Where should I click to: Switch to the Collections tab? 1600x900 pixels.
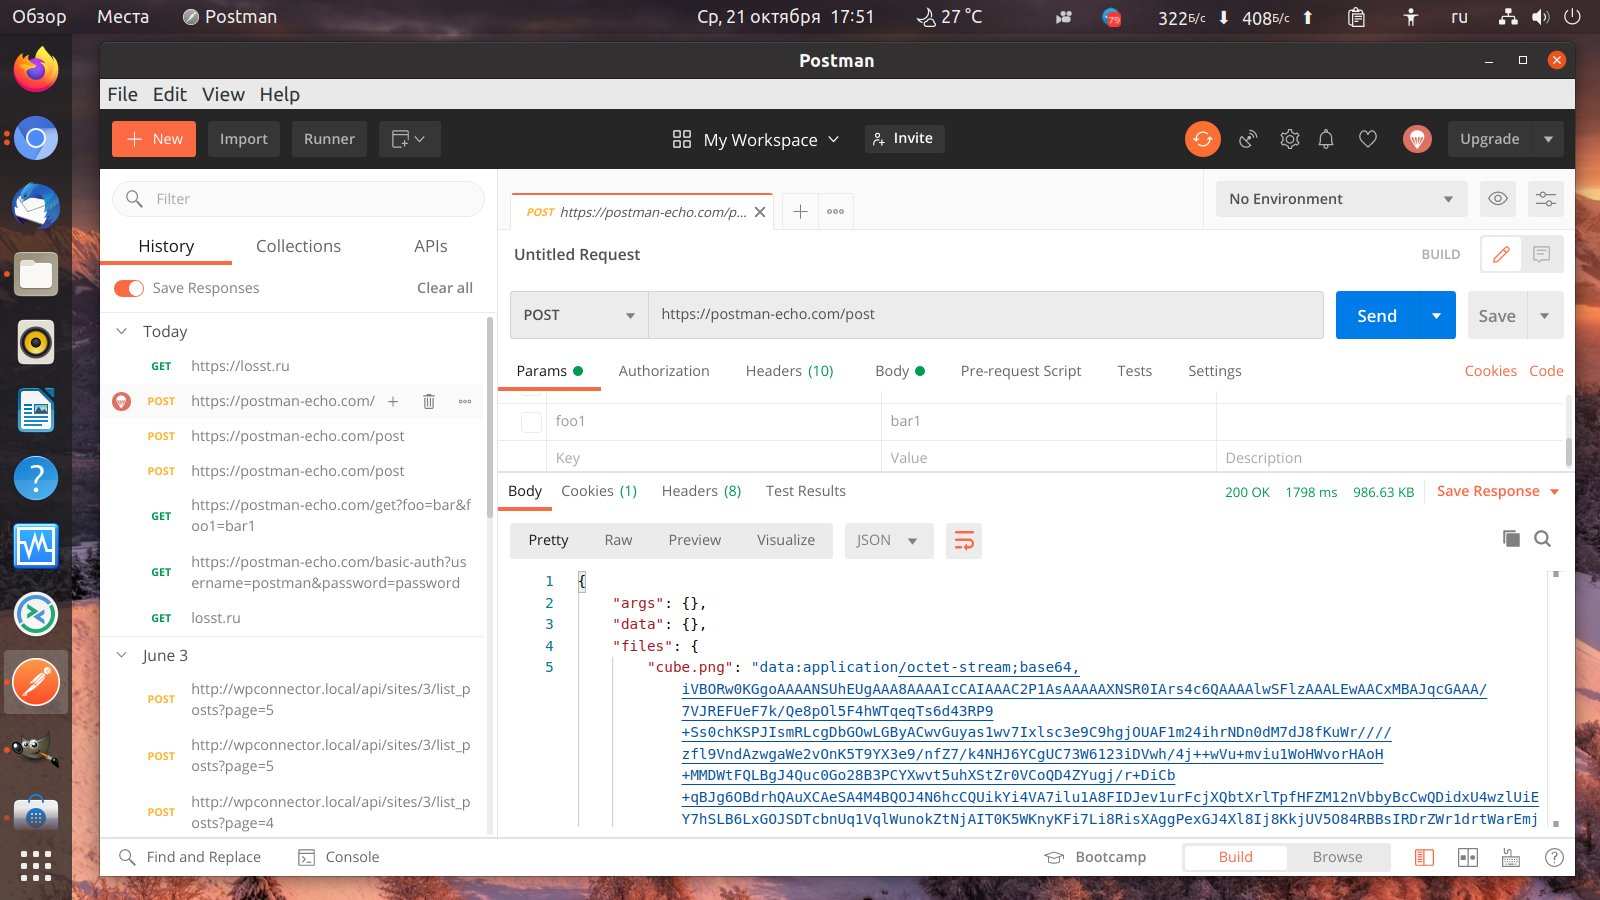(298, 246)
